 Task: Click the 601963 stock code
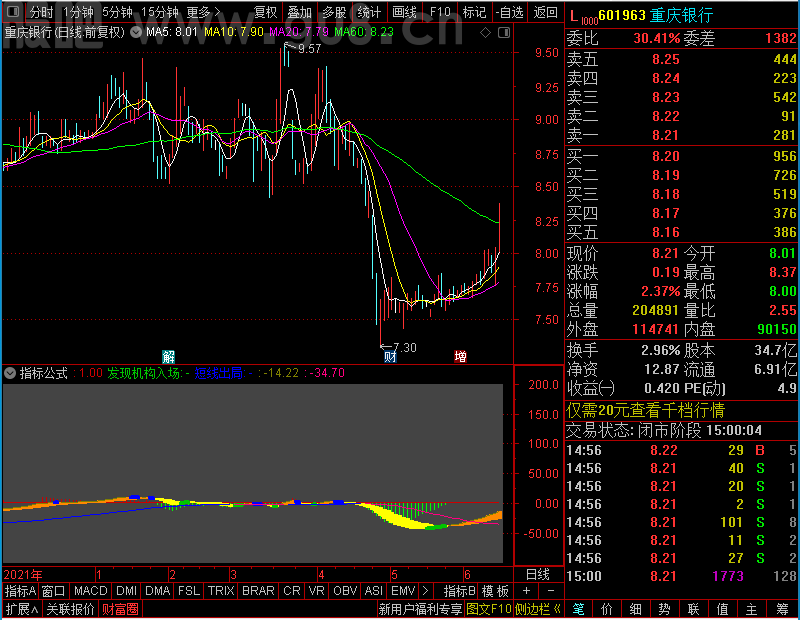(x=622, y=15)
